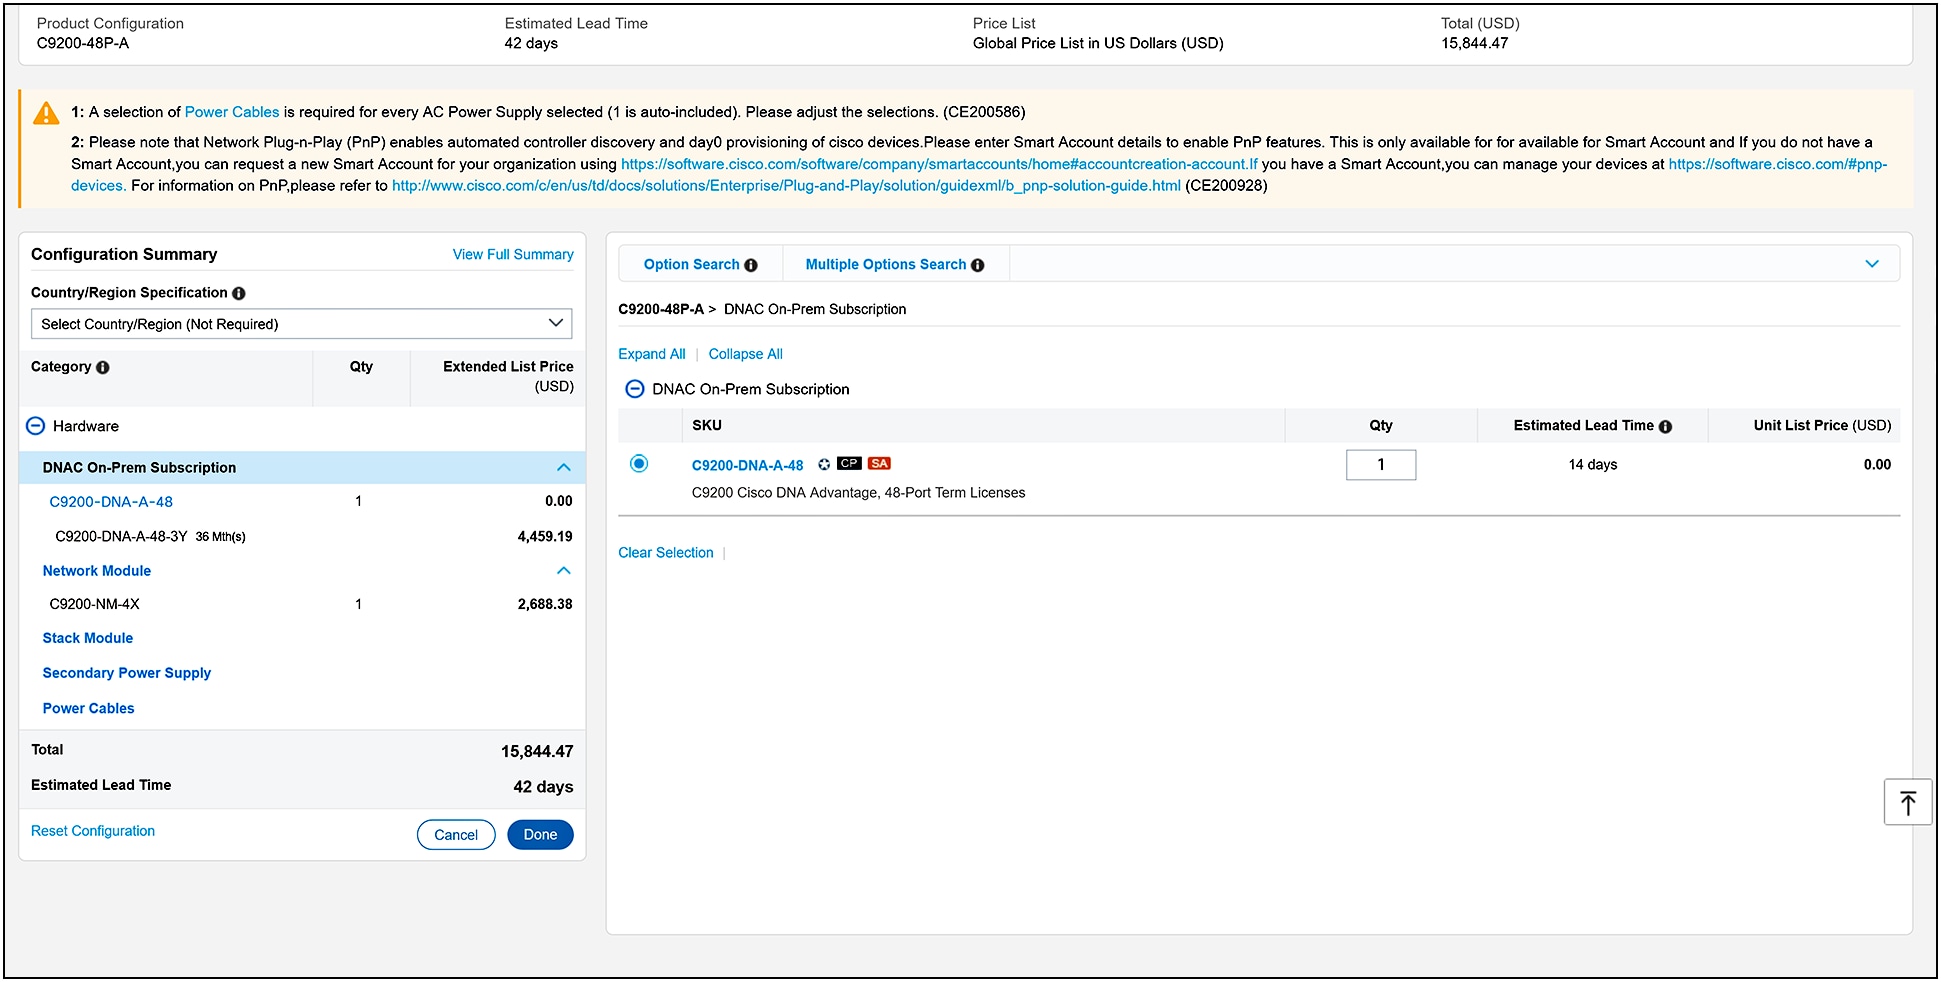Open the smart accounts creation URL

tap(939, 164)
